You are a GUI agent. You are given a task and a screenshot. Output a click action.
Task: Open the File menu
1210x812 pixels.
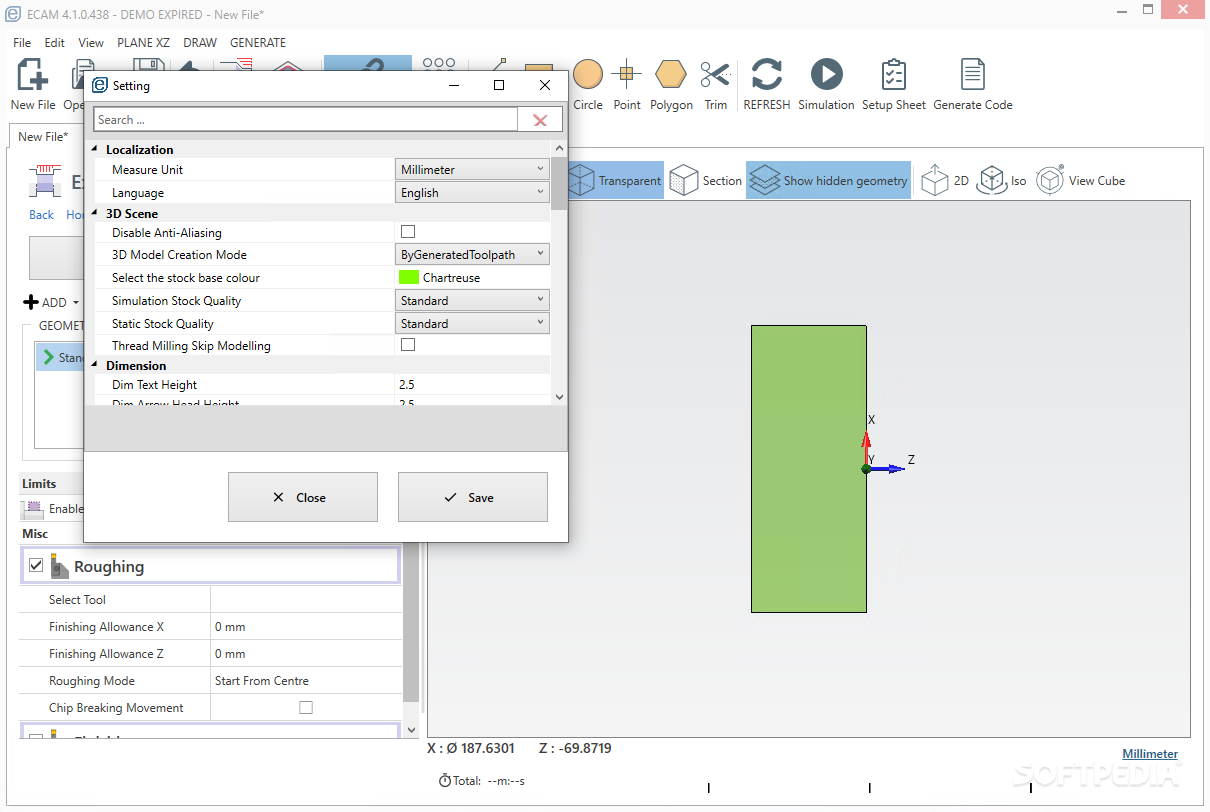point(22,43)
